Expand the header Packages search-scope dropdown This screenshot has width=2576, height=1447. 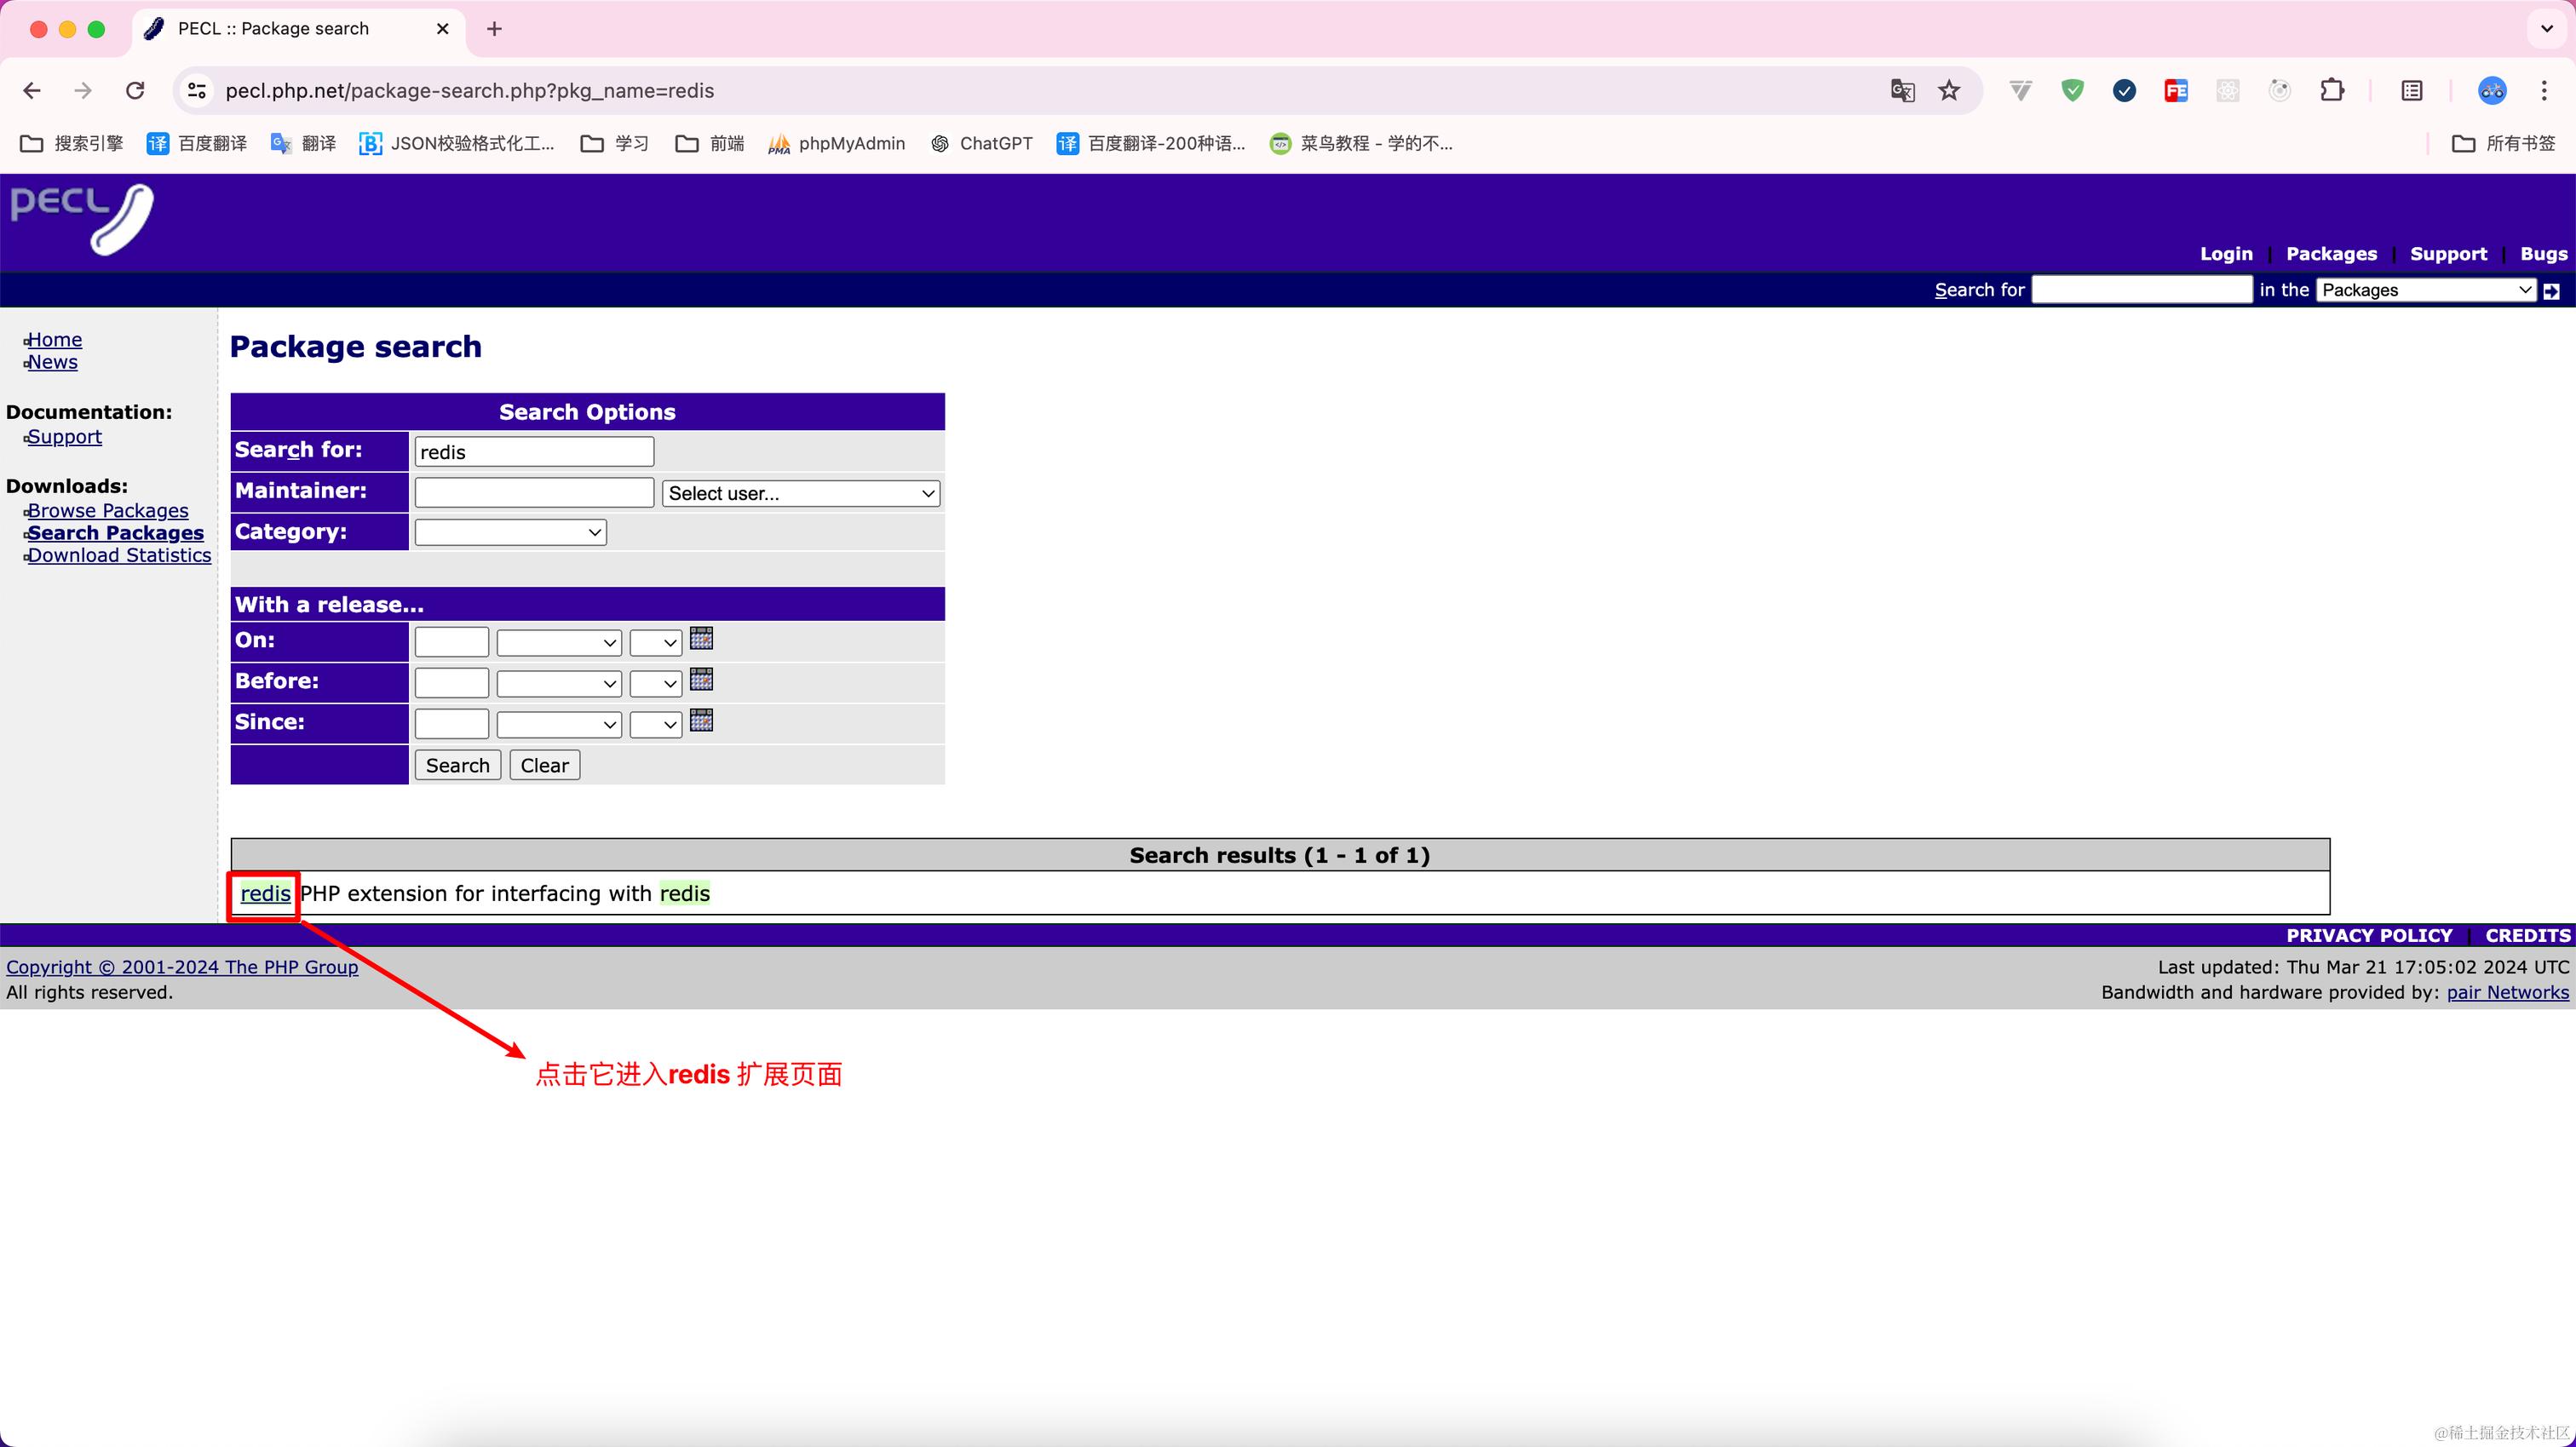[x=2425, y=290]
